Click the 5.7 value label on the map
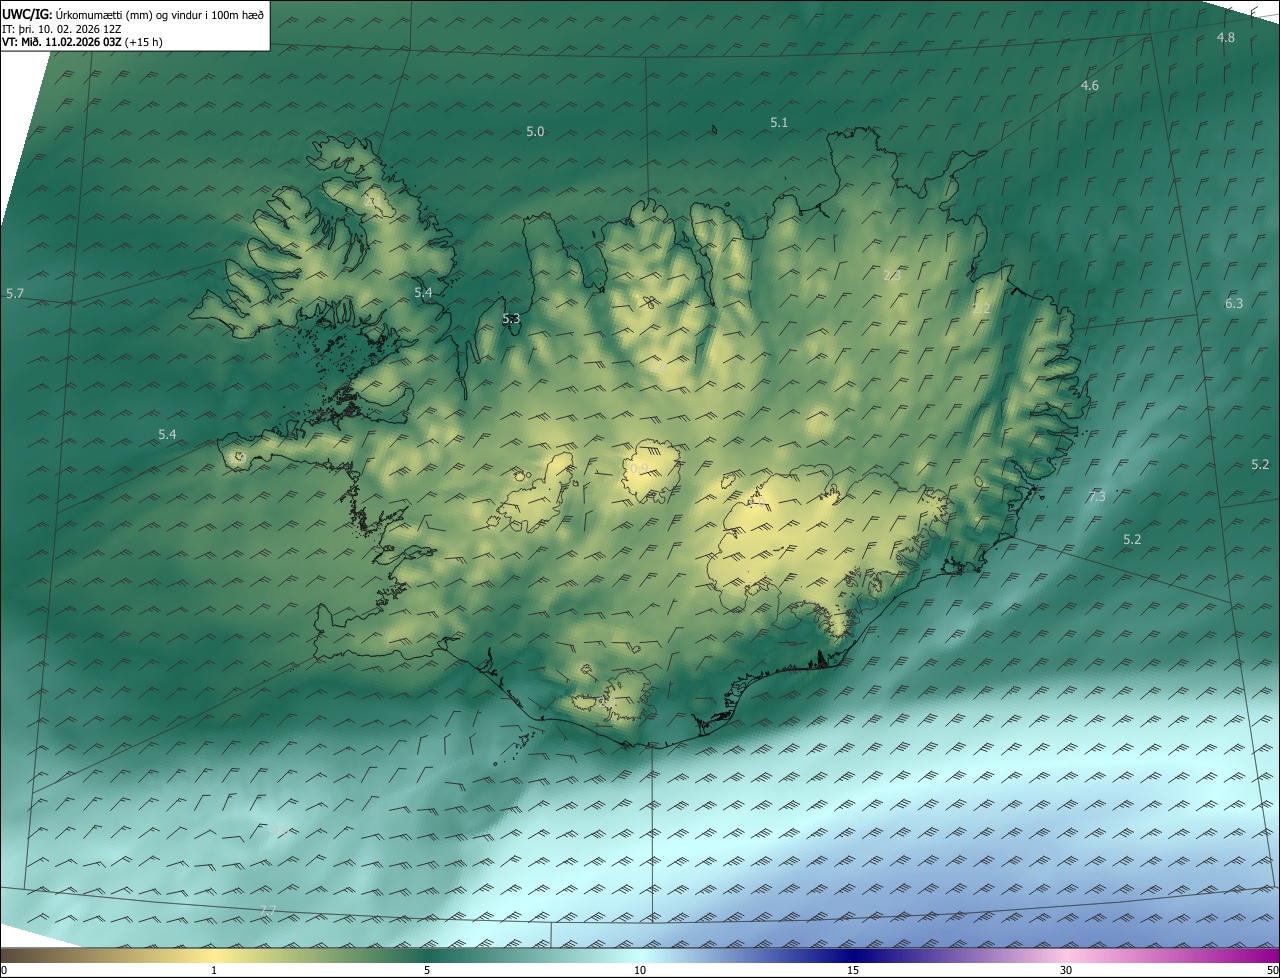The image size is (1280, 978). [15, 293]
